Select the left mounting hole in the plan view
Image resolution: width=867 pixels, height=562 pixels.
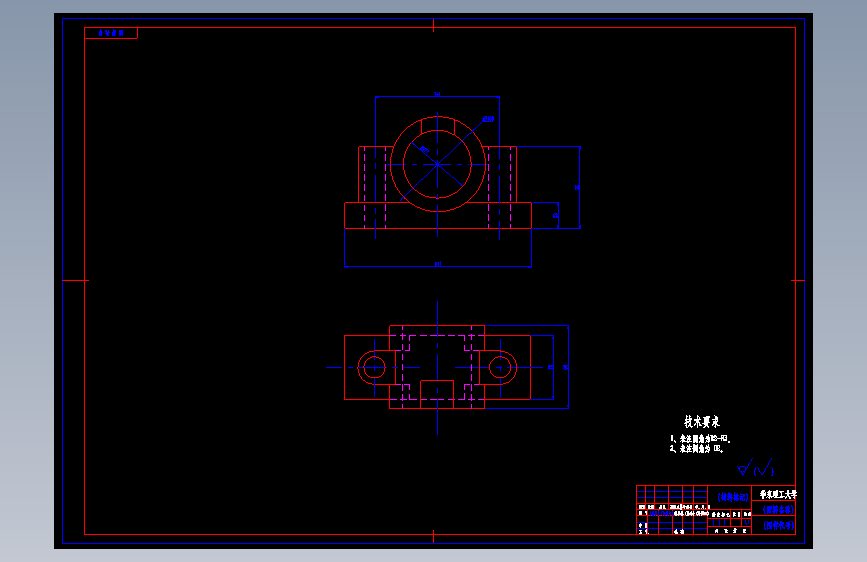point(374,367)
